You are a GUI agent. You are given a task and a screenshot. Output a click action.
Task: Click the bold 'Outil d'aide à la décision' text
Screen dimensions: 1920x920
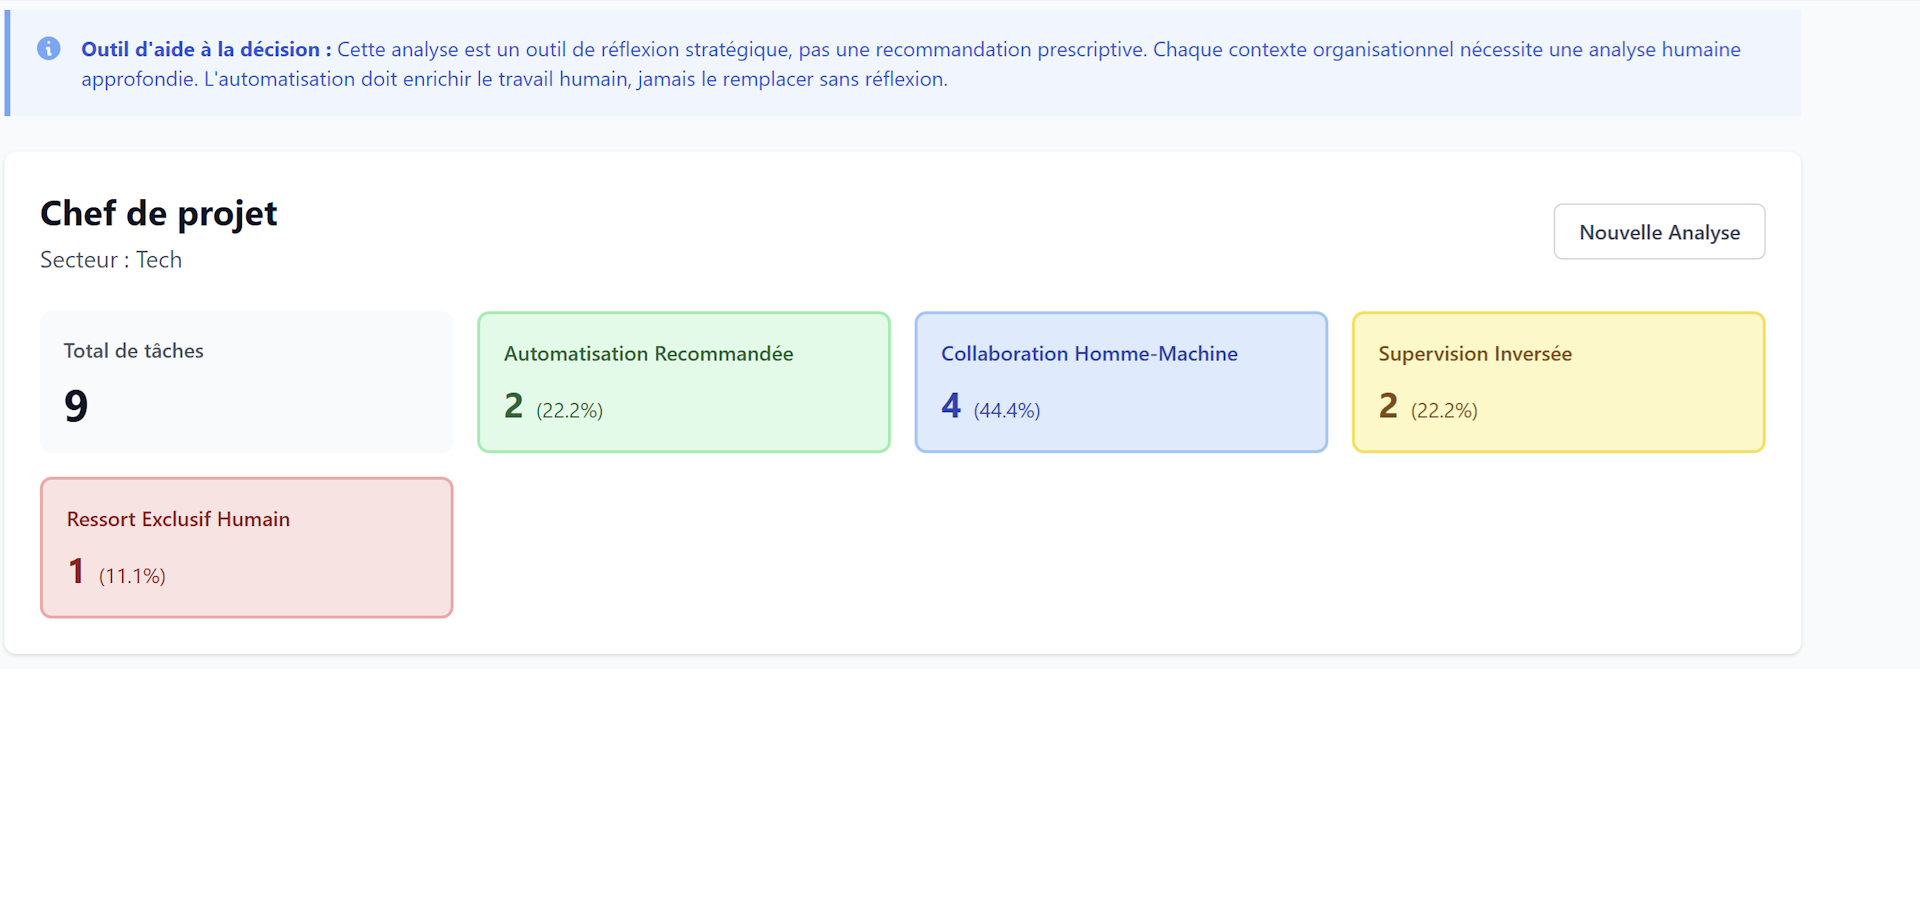205,49
